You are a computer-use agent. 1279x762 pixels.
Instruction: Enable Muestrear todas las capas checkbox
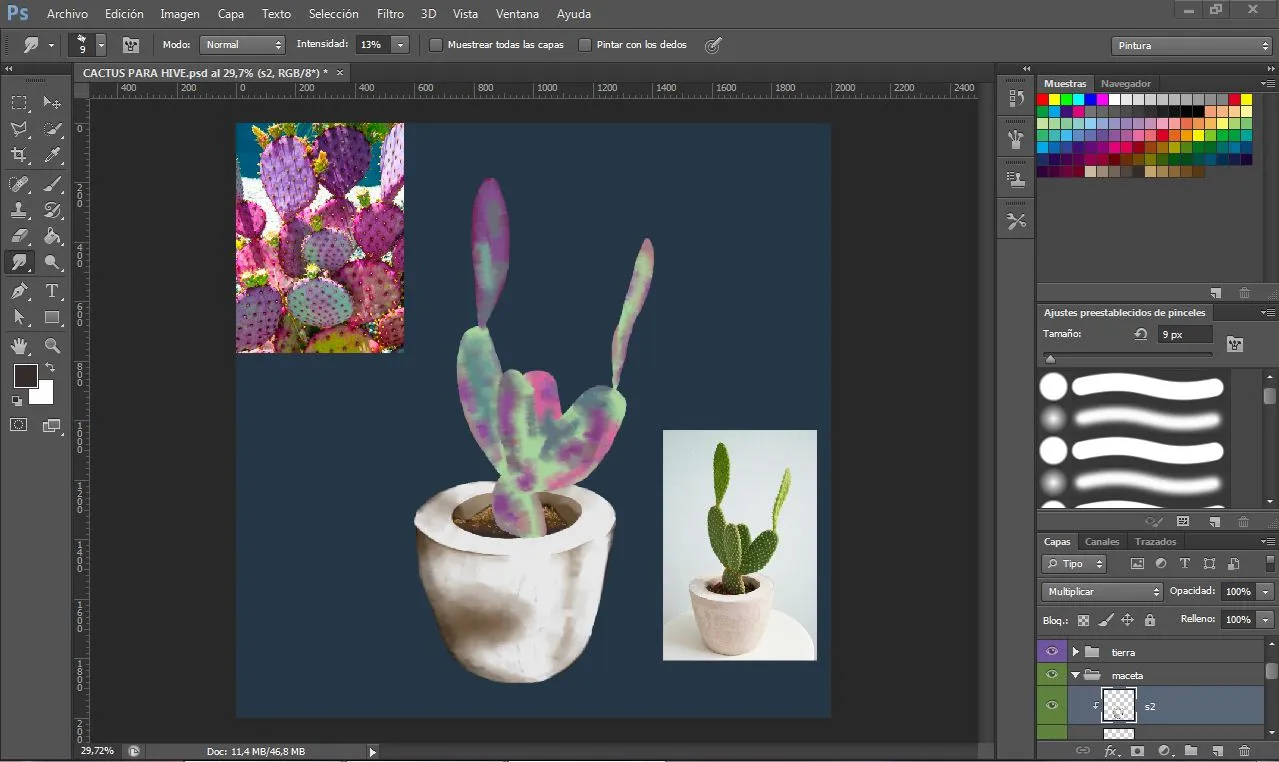click(436, 45)
